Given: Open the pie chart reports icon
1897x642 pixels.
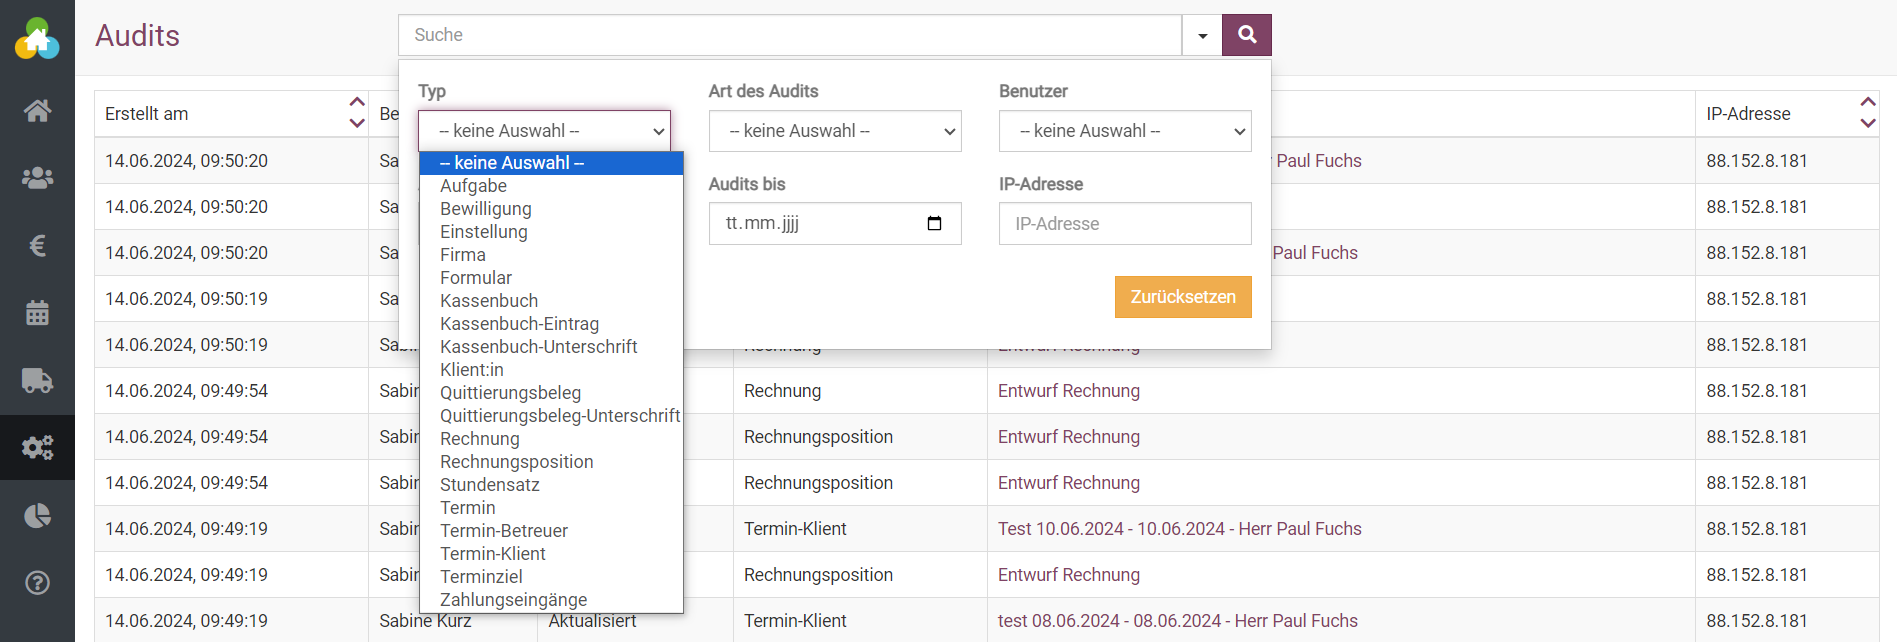Looking at the screenshot, I should [x=37, y=515].
